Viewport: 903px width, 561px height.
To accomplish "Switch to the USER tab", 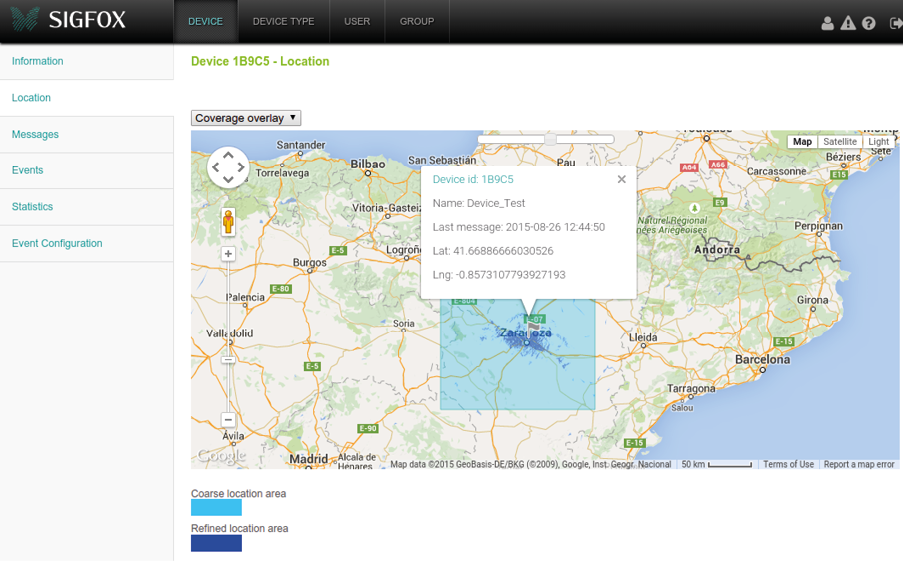I will pyautogui.click(x=357, y=21).
